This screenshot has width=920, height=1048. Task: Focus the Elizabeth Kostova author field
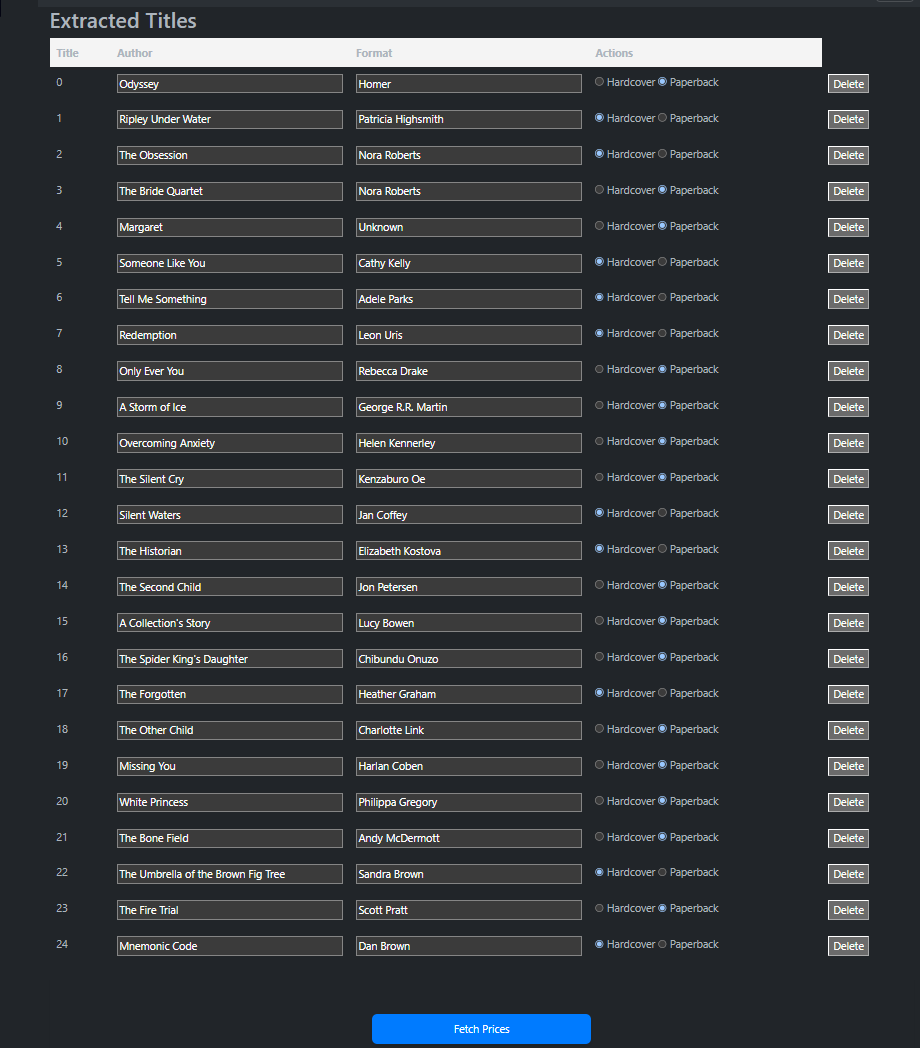tap(469, 551)
